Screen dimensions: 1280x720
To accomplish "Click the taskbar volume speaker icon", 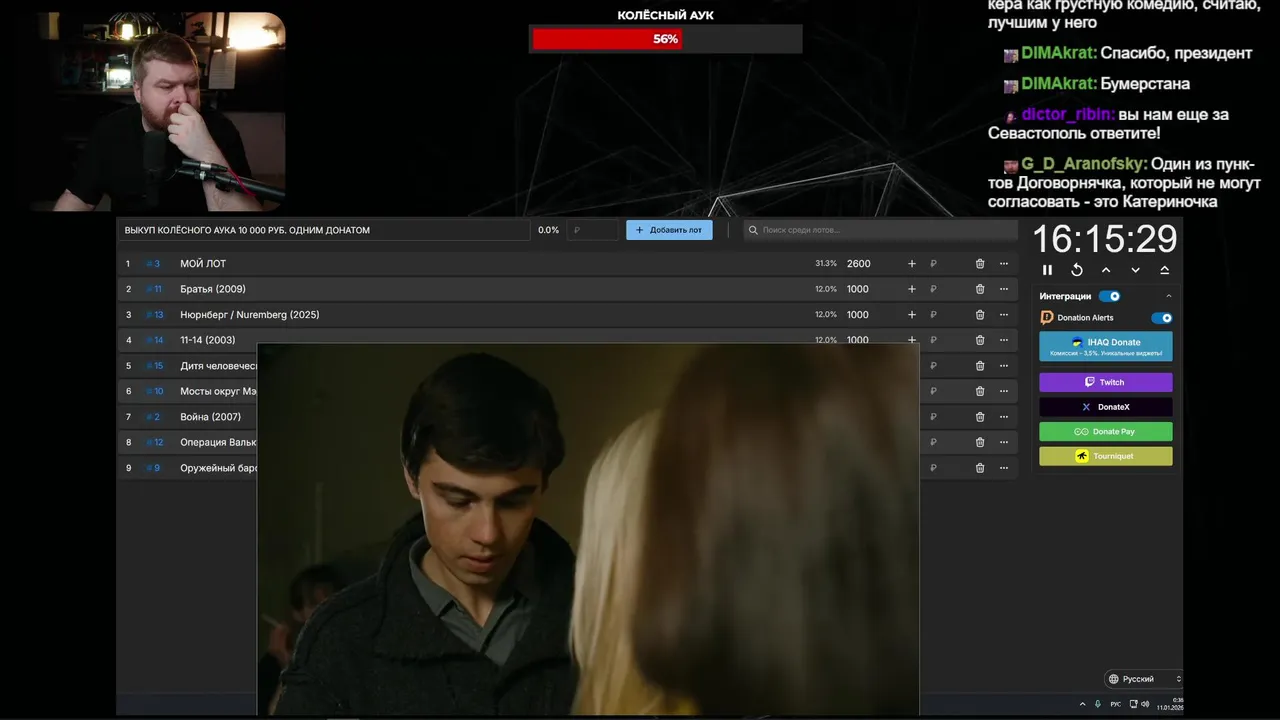I will [x=1145, y=704].
